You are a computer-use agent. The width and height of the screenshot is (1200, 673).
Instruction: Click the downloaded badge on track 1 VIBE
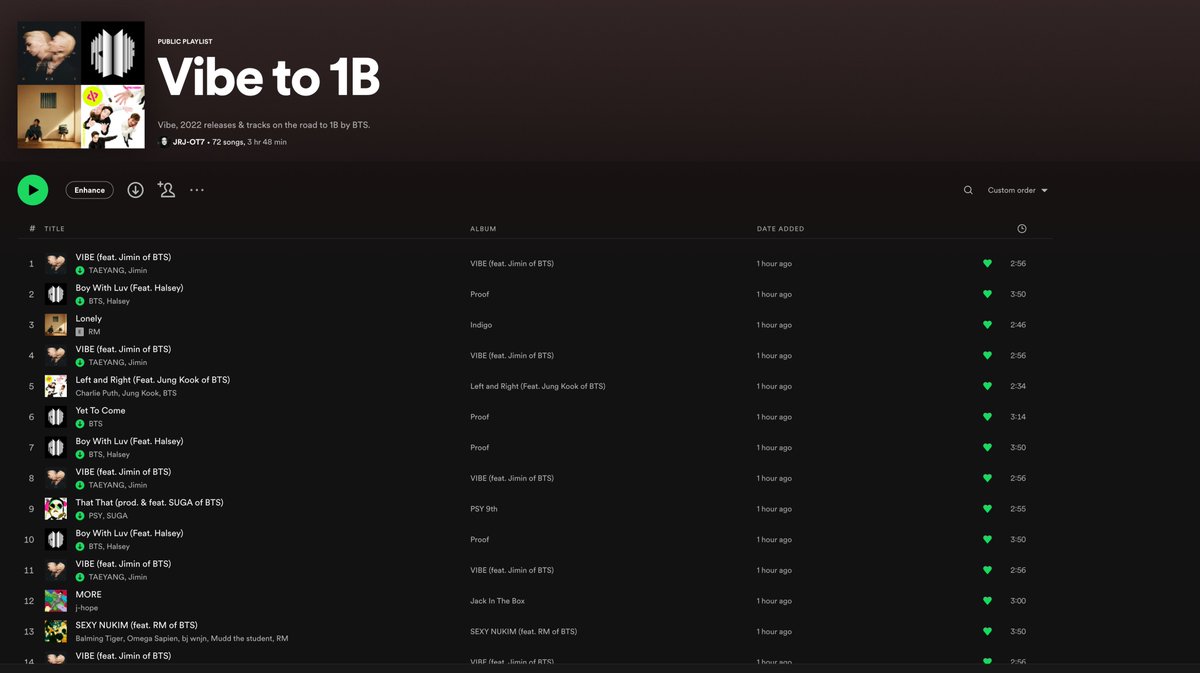(80, 270)
